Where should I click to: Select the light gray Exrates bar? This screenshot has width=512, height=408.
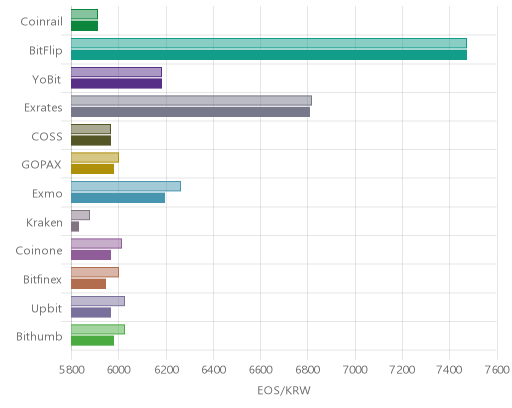(x=192, y=101)
